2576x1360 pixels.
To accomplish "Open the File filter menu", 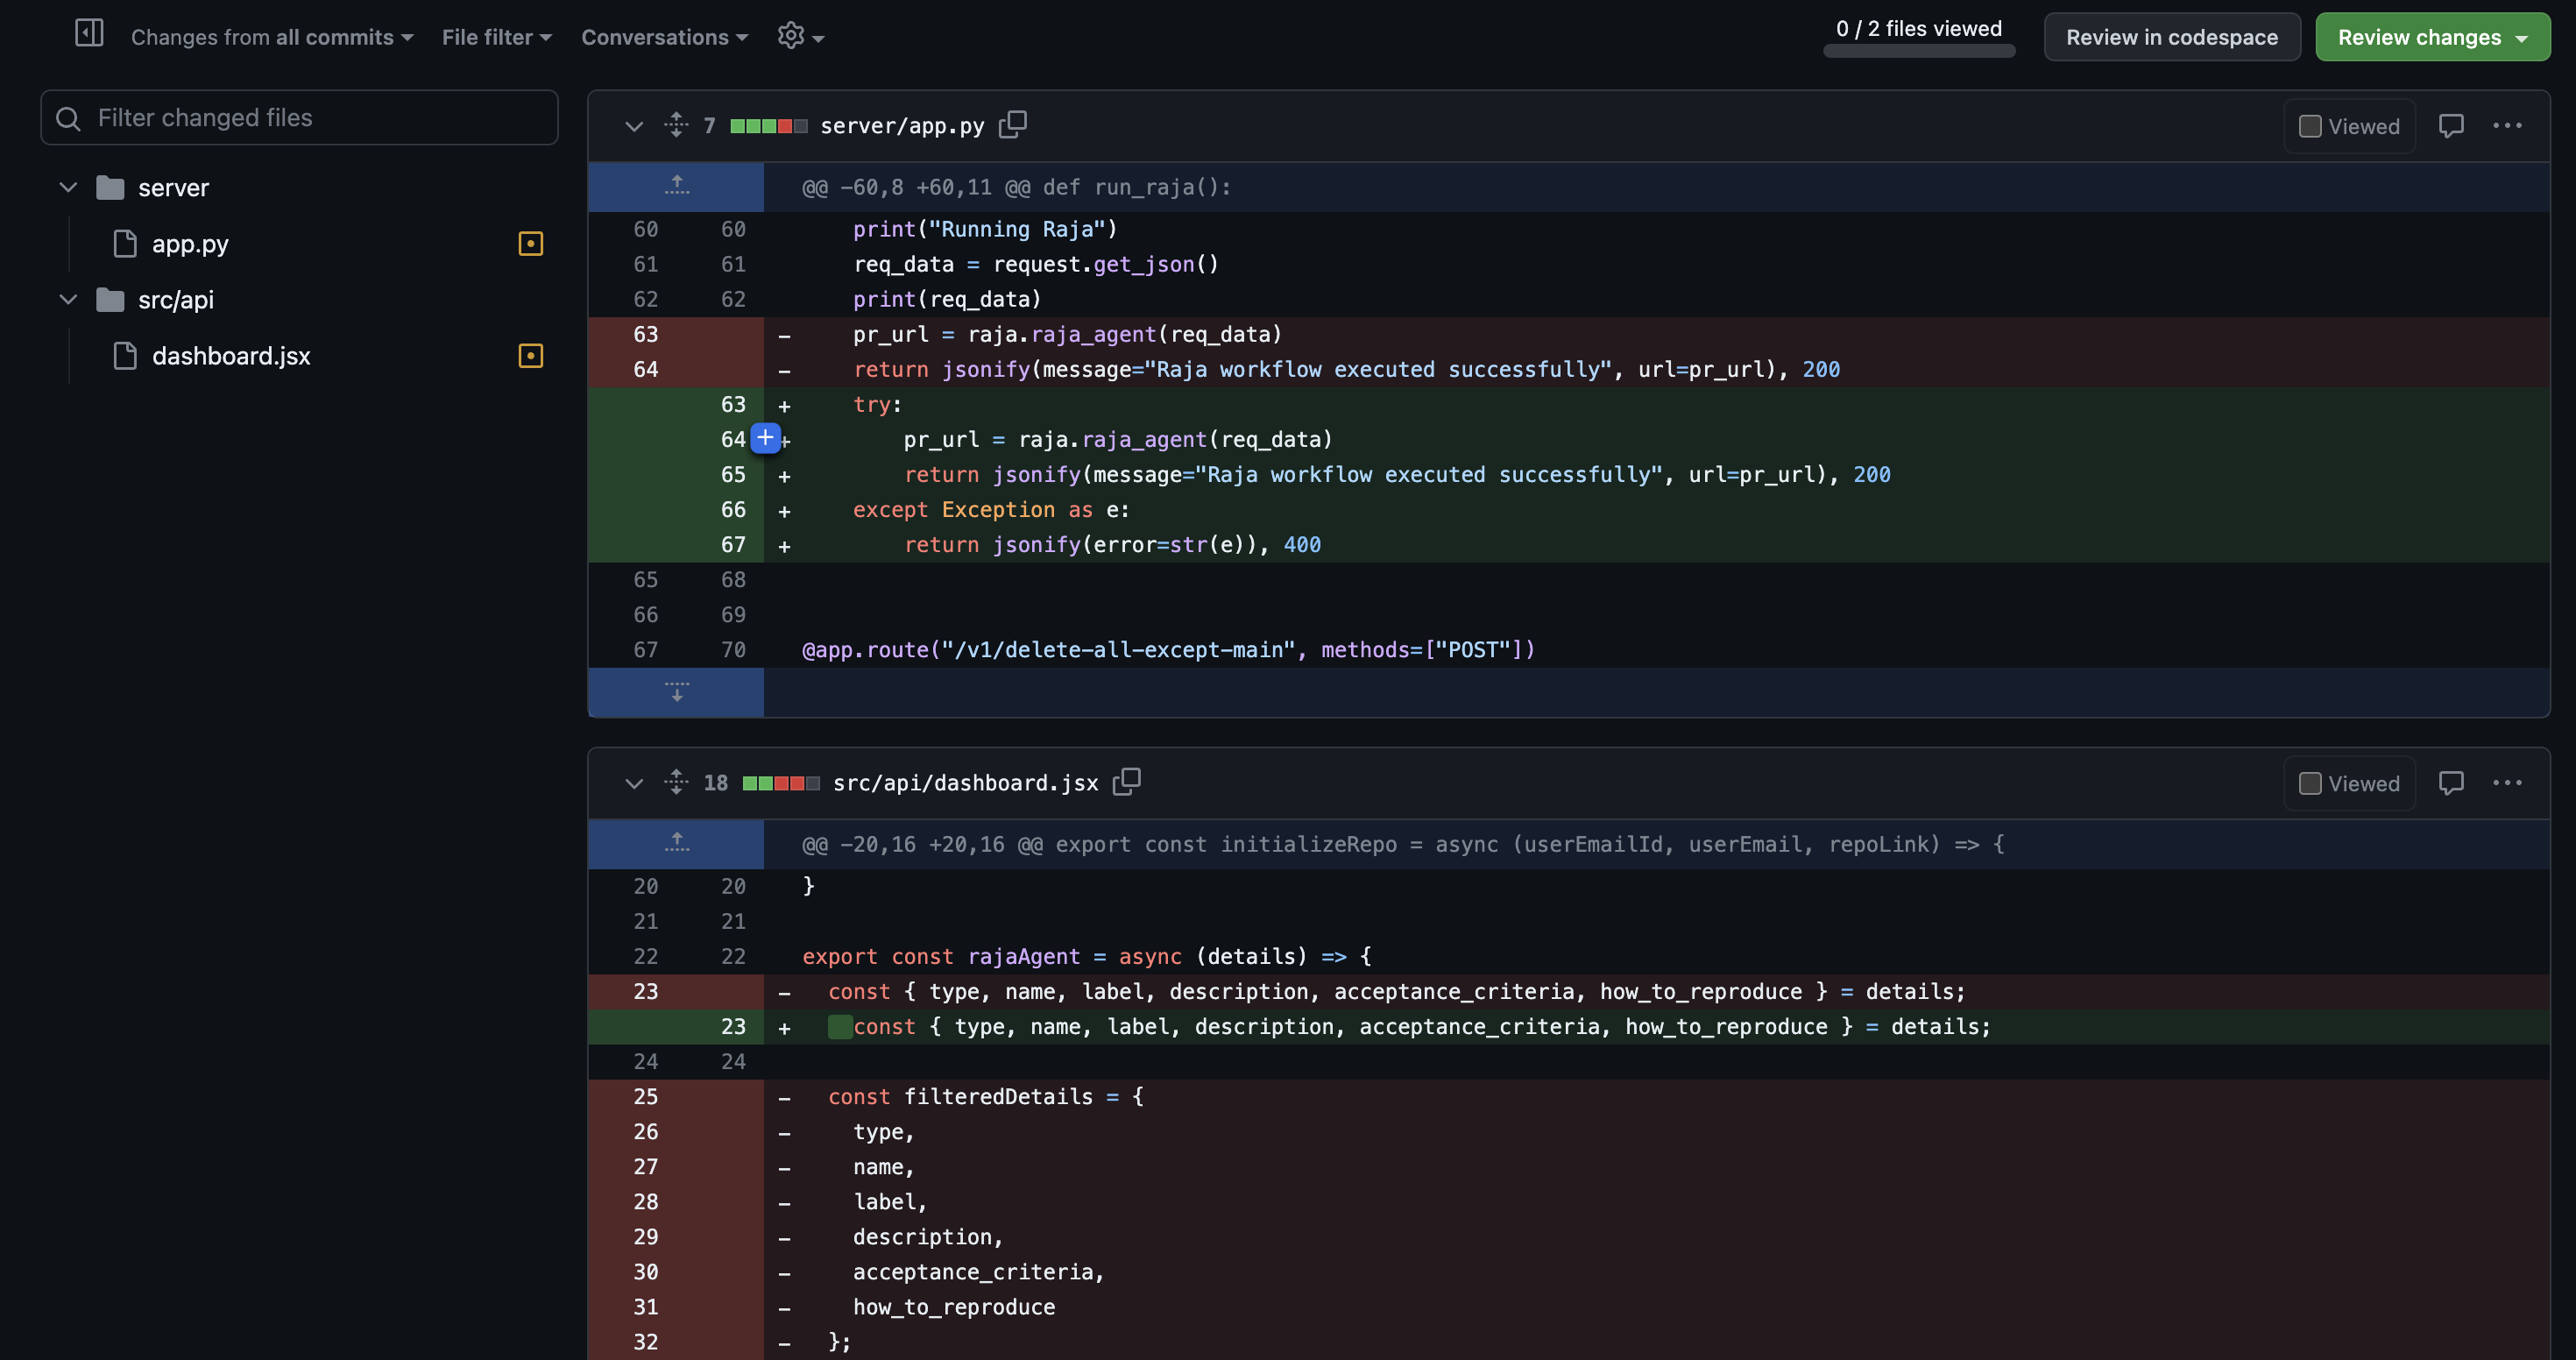I will click(496, 37).
